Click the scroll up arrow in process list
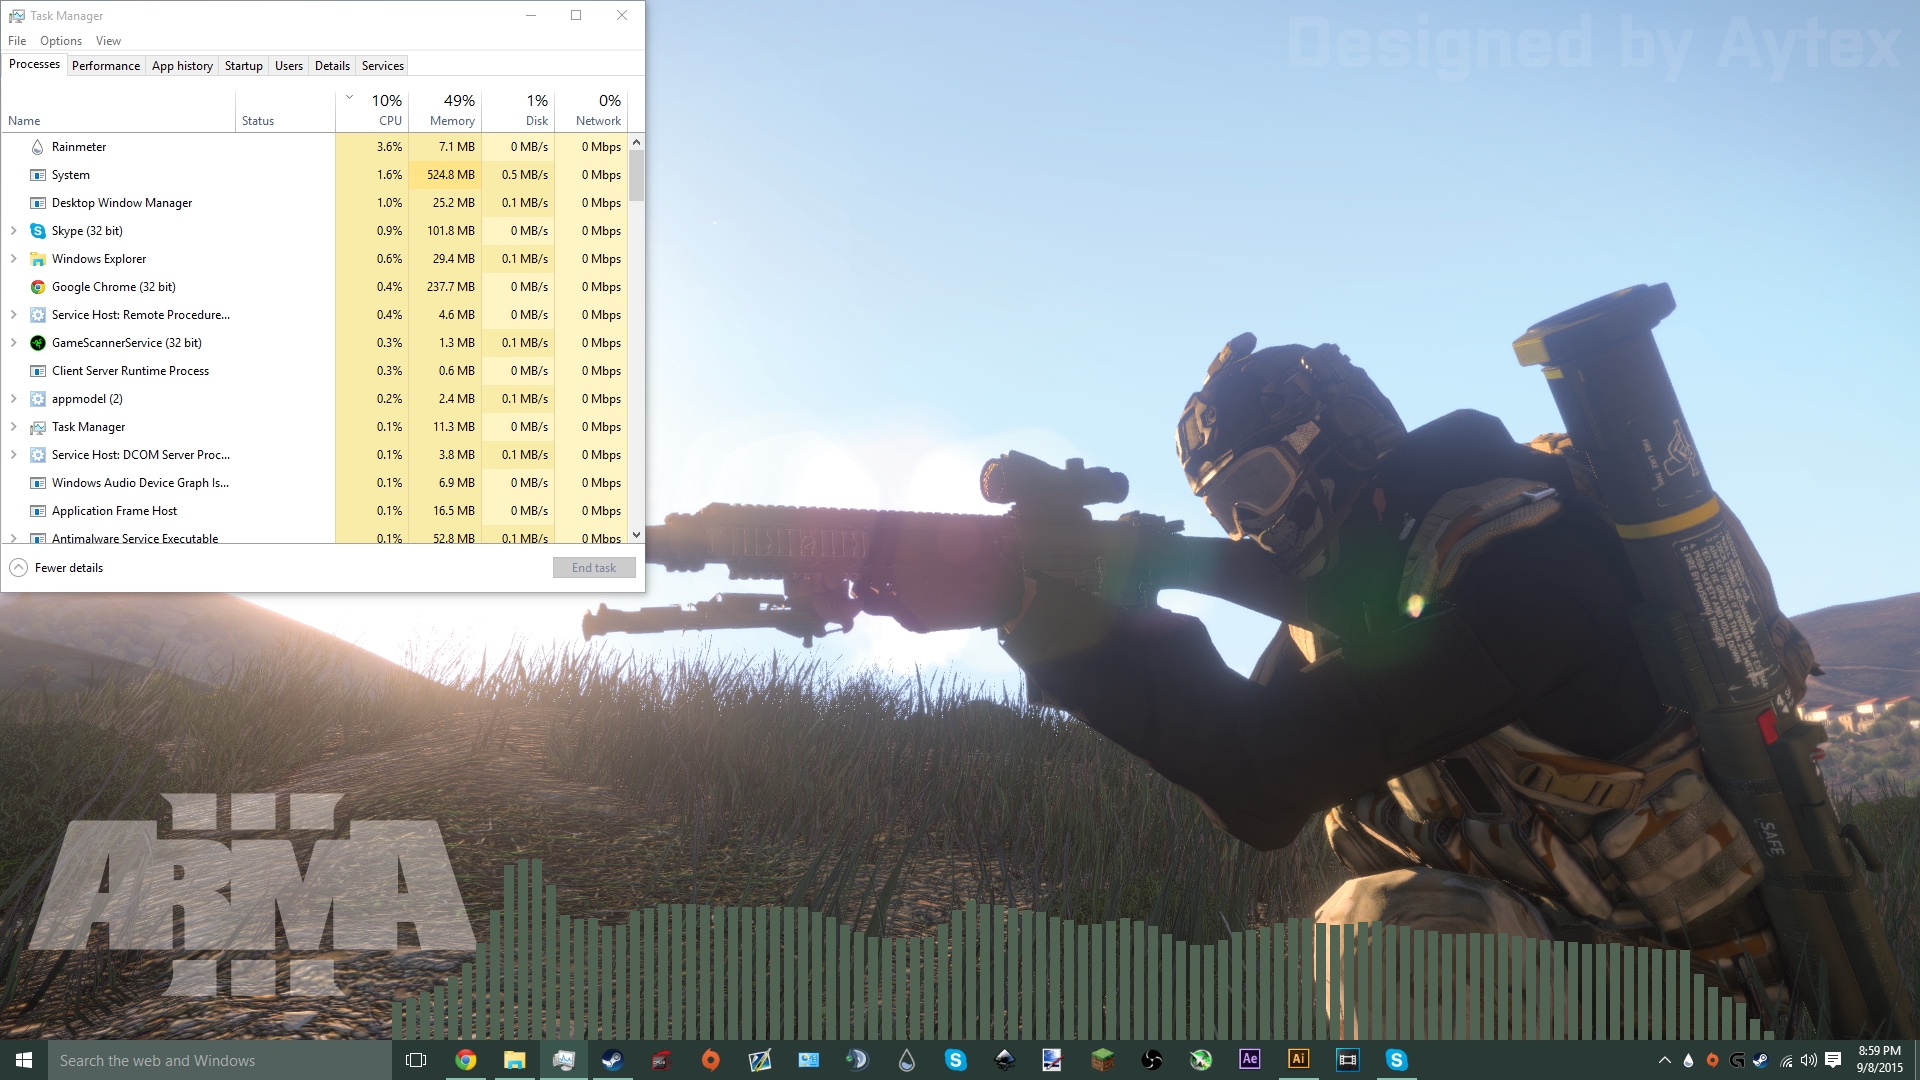This screenshot has width=1920, height=1080. [636, 142]
